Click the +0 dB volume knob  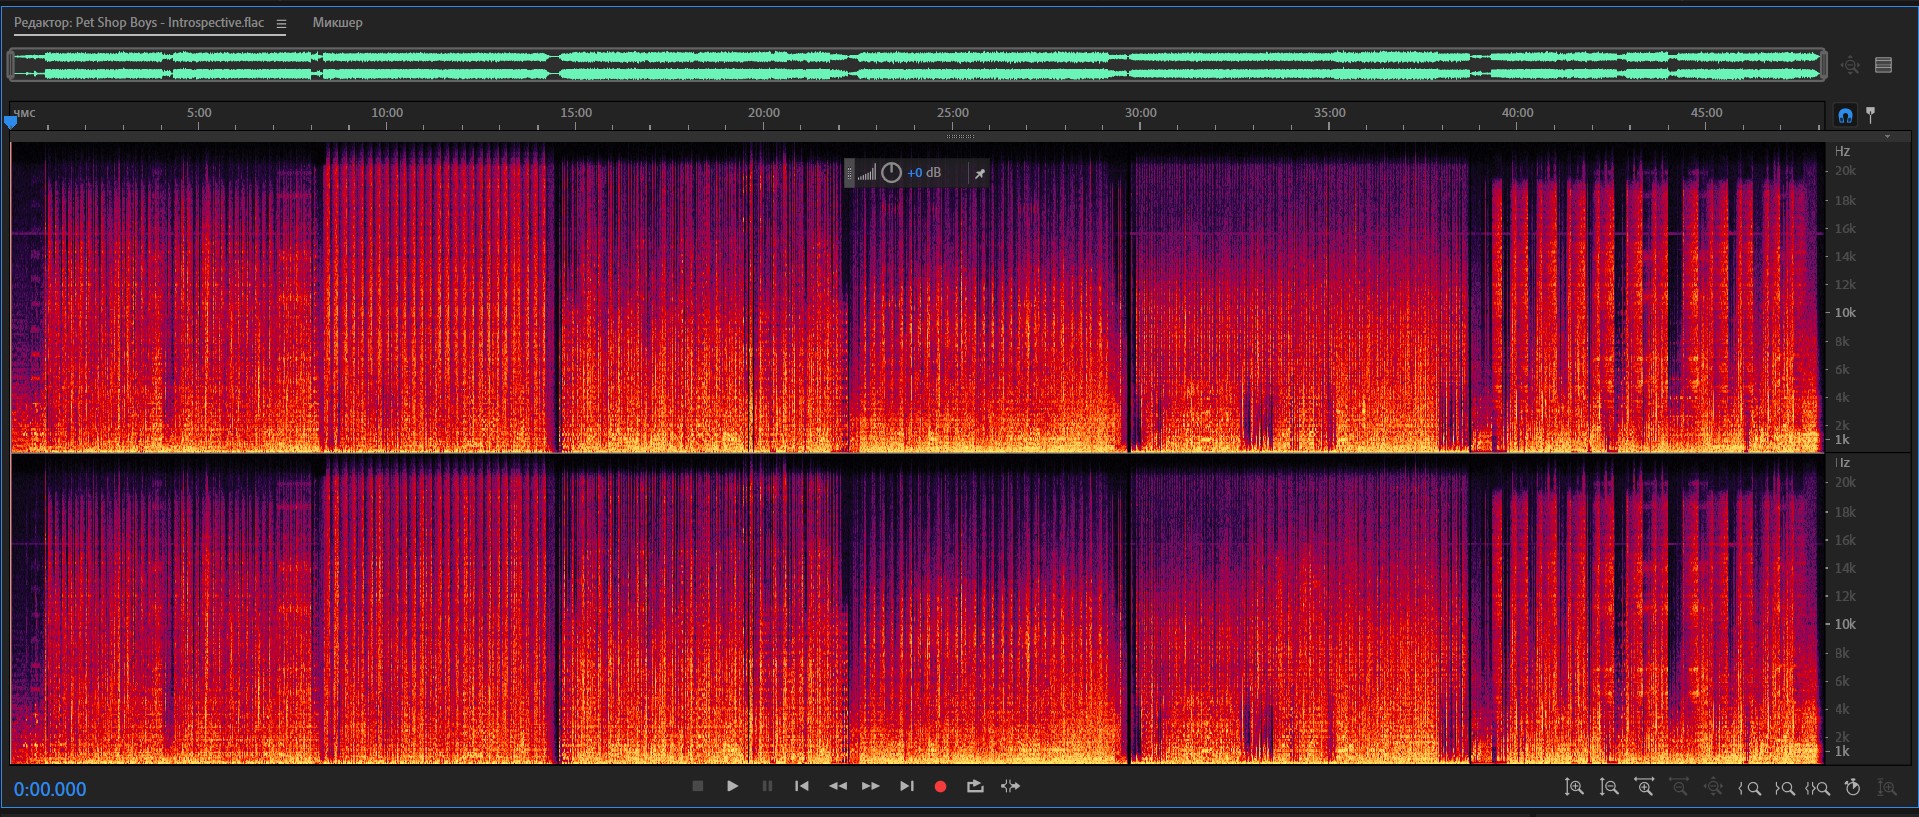(891, 173)
